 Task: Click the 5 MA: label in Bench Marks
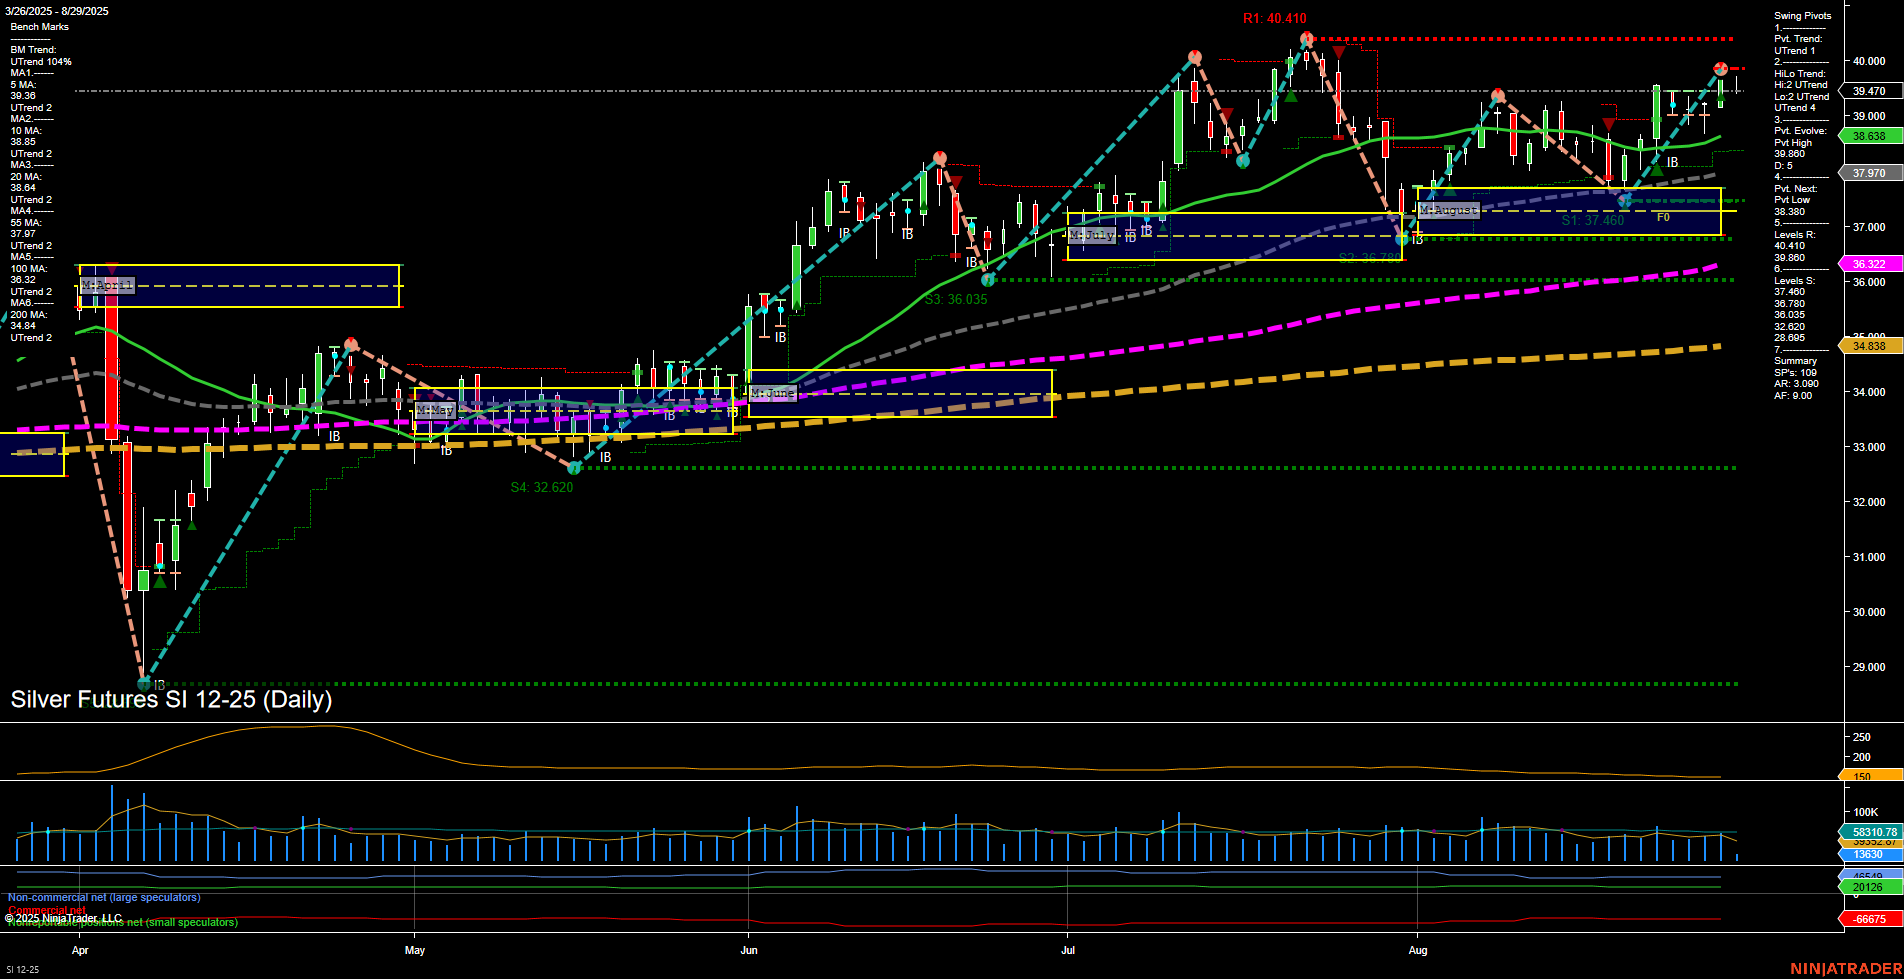(23, 85)
